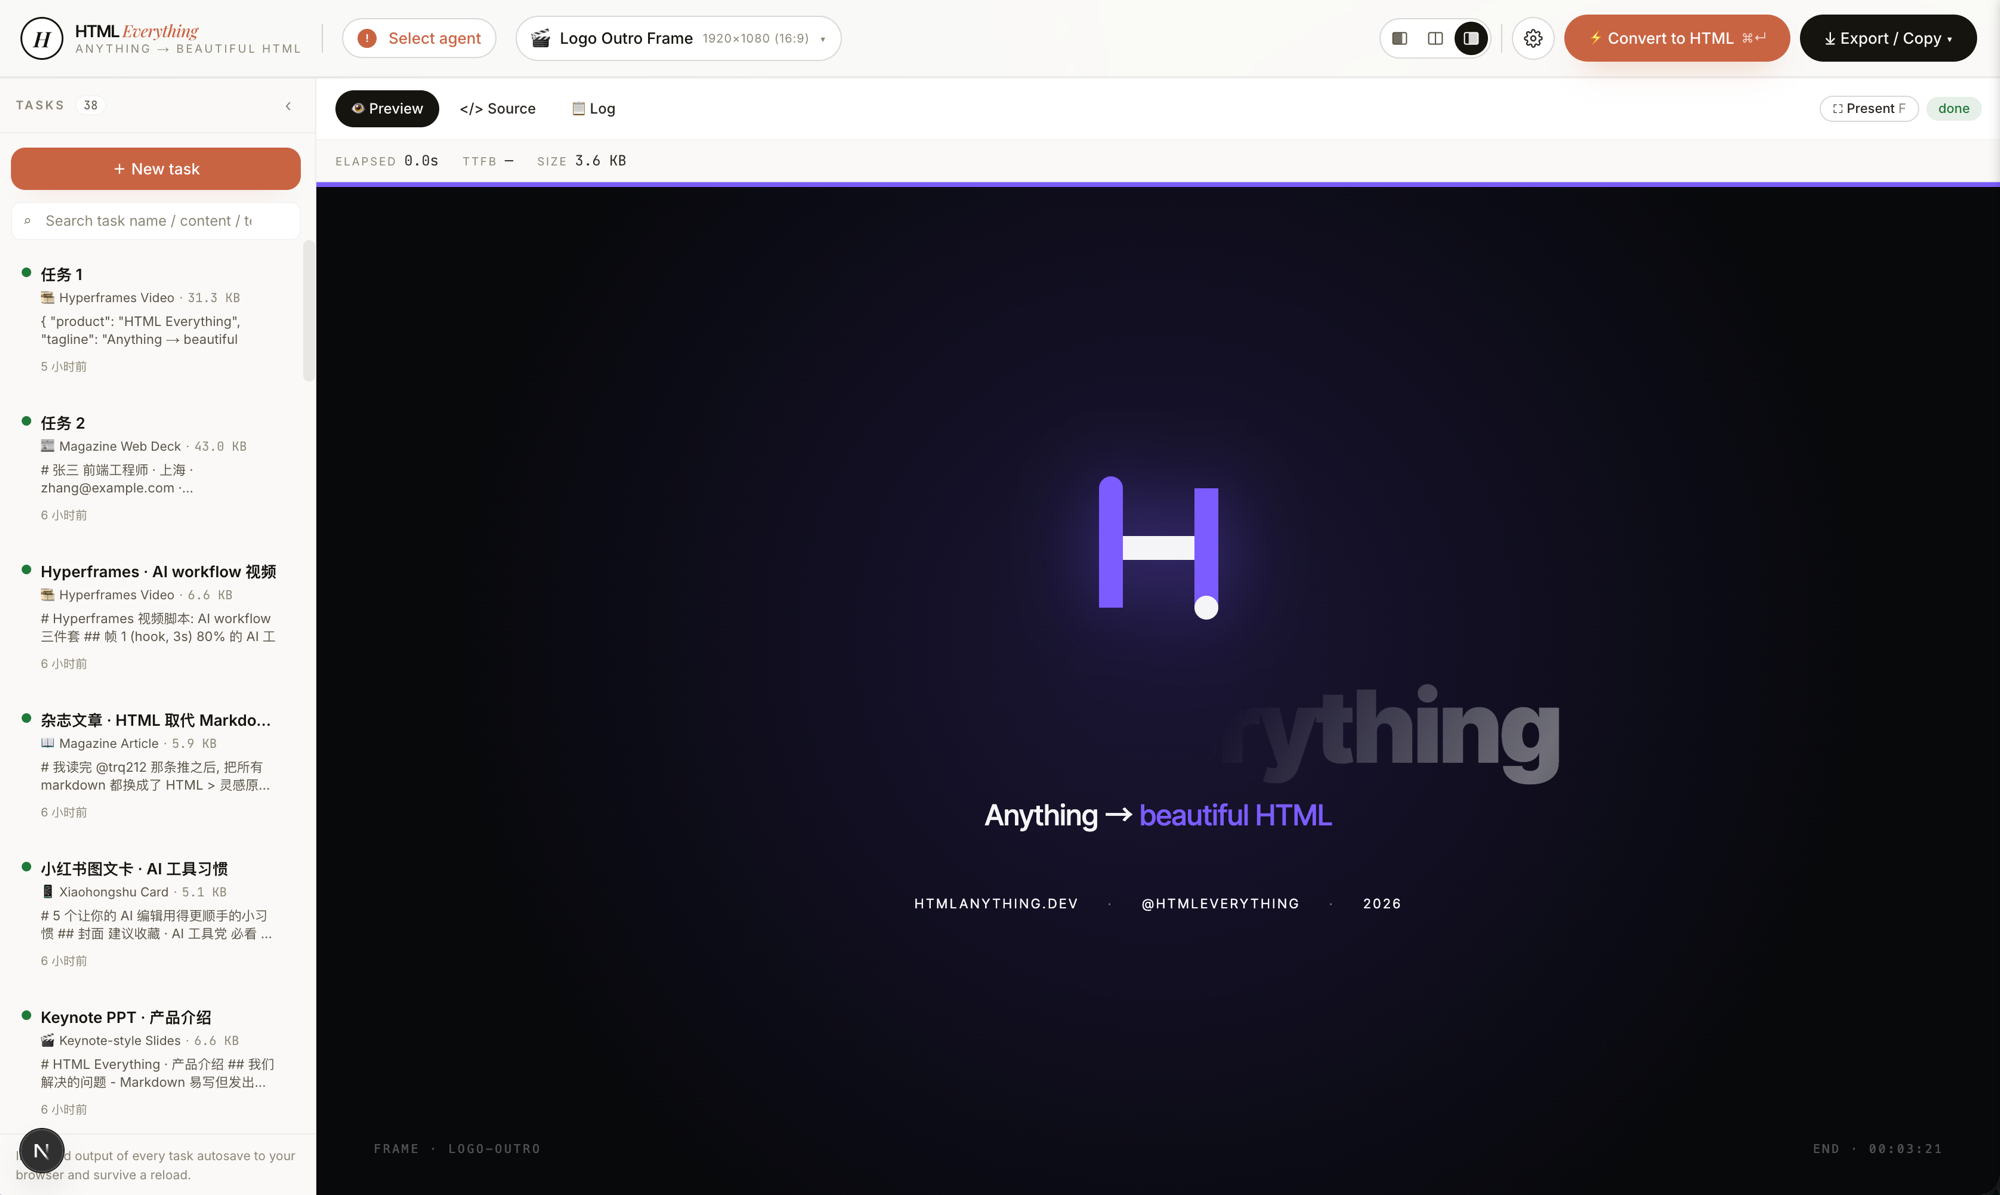Click the TTFB stat label
The height and width of the screenshot is (1195, 2000).
pyautogui.click(x=479, y=161)
